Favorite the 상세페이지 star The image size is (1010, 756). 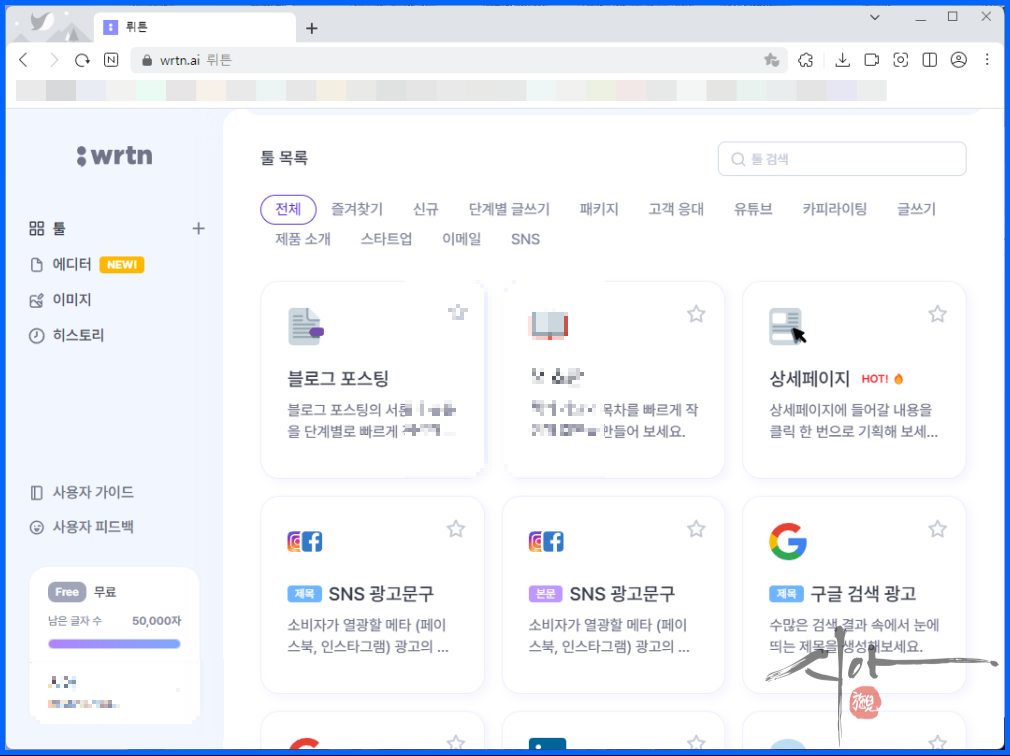tap(937, 314)
